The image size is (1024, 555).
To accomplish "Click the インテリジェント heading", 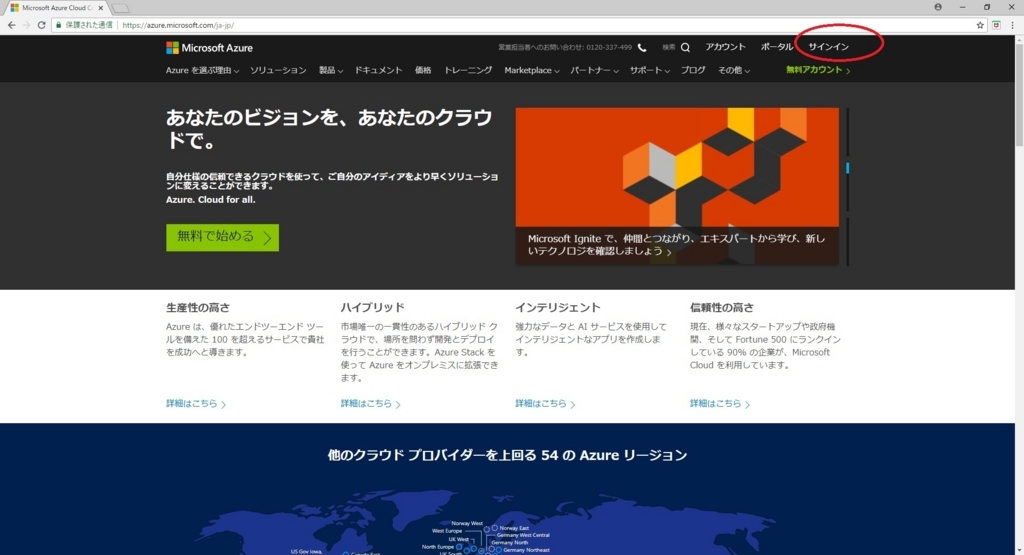I will tap(557, 307).
